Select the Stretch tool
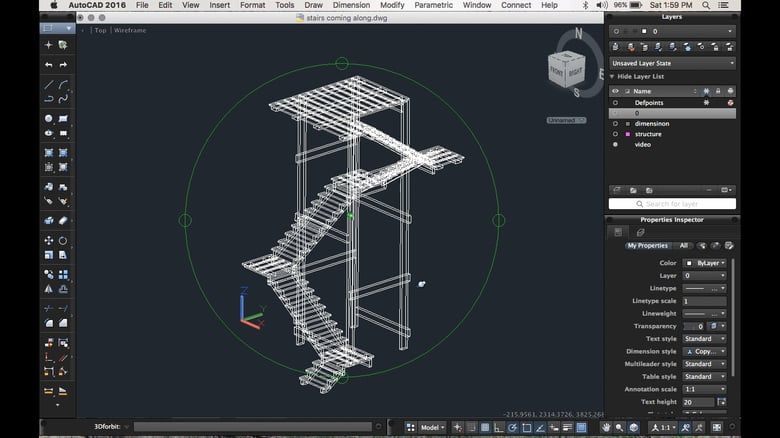This screenshot has width=780, height=438. 63,255
